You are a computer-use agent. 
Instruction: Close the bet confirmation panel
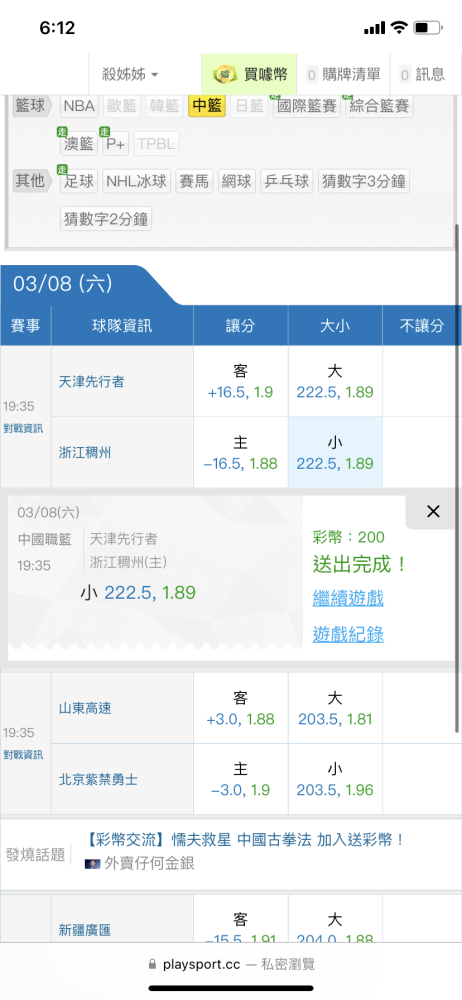[x=433, y=511]
